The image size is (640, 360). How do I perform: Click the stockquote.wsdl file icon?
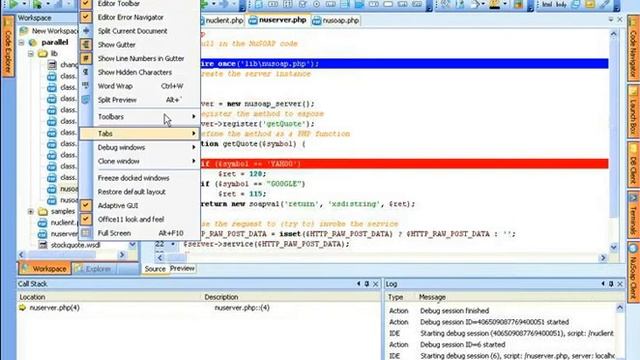[42, 245]
